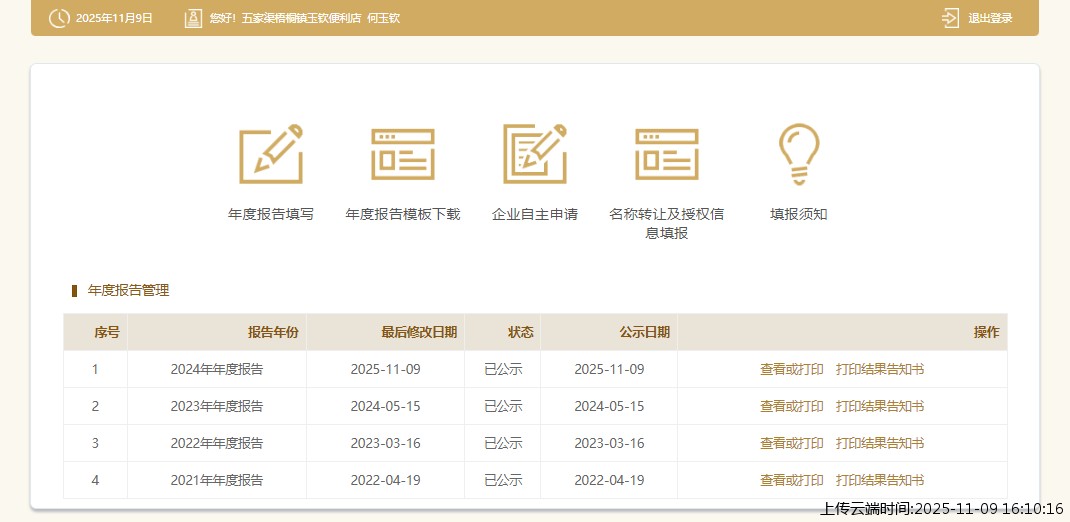The width and height of the screenshot is (1070, 522).
Task: Click the 填报须知 text label
Action: [x=799, y=214]
